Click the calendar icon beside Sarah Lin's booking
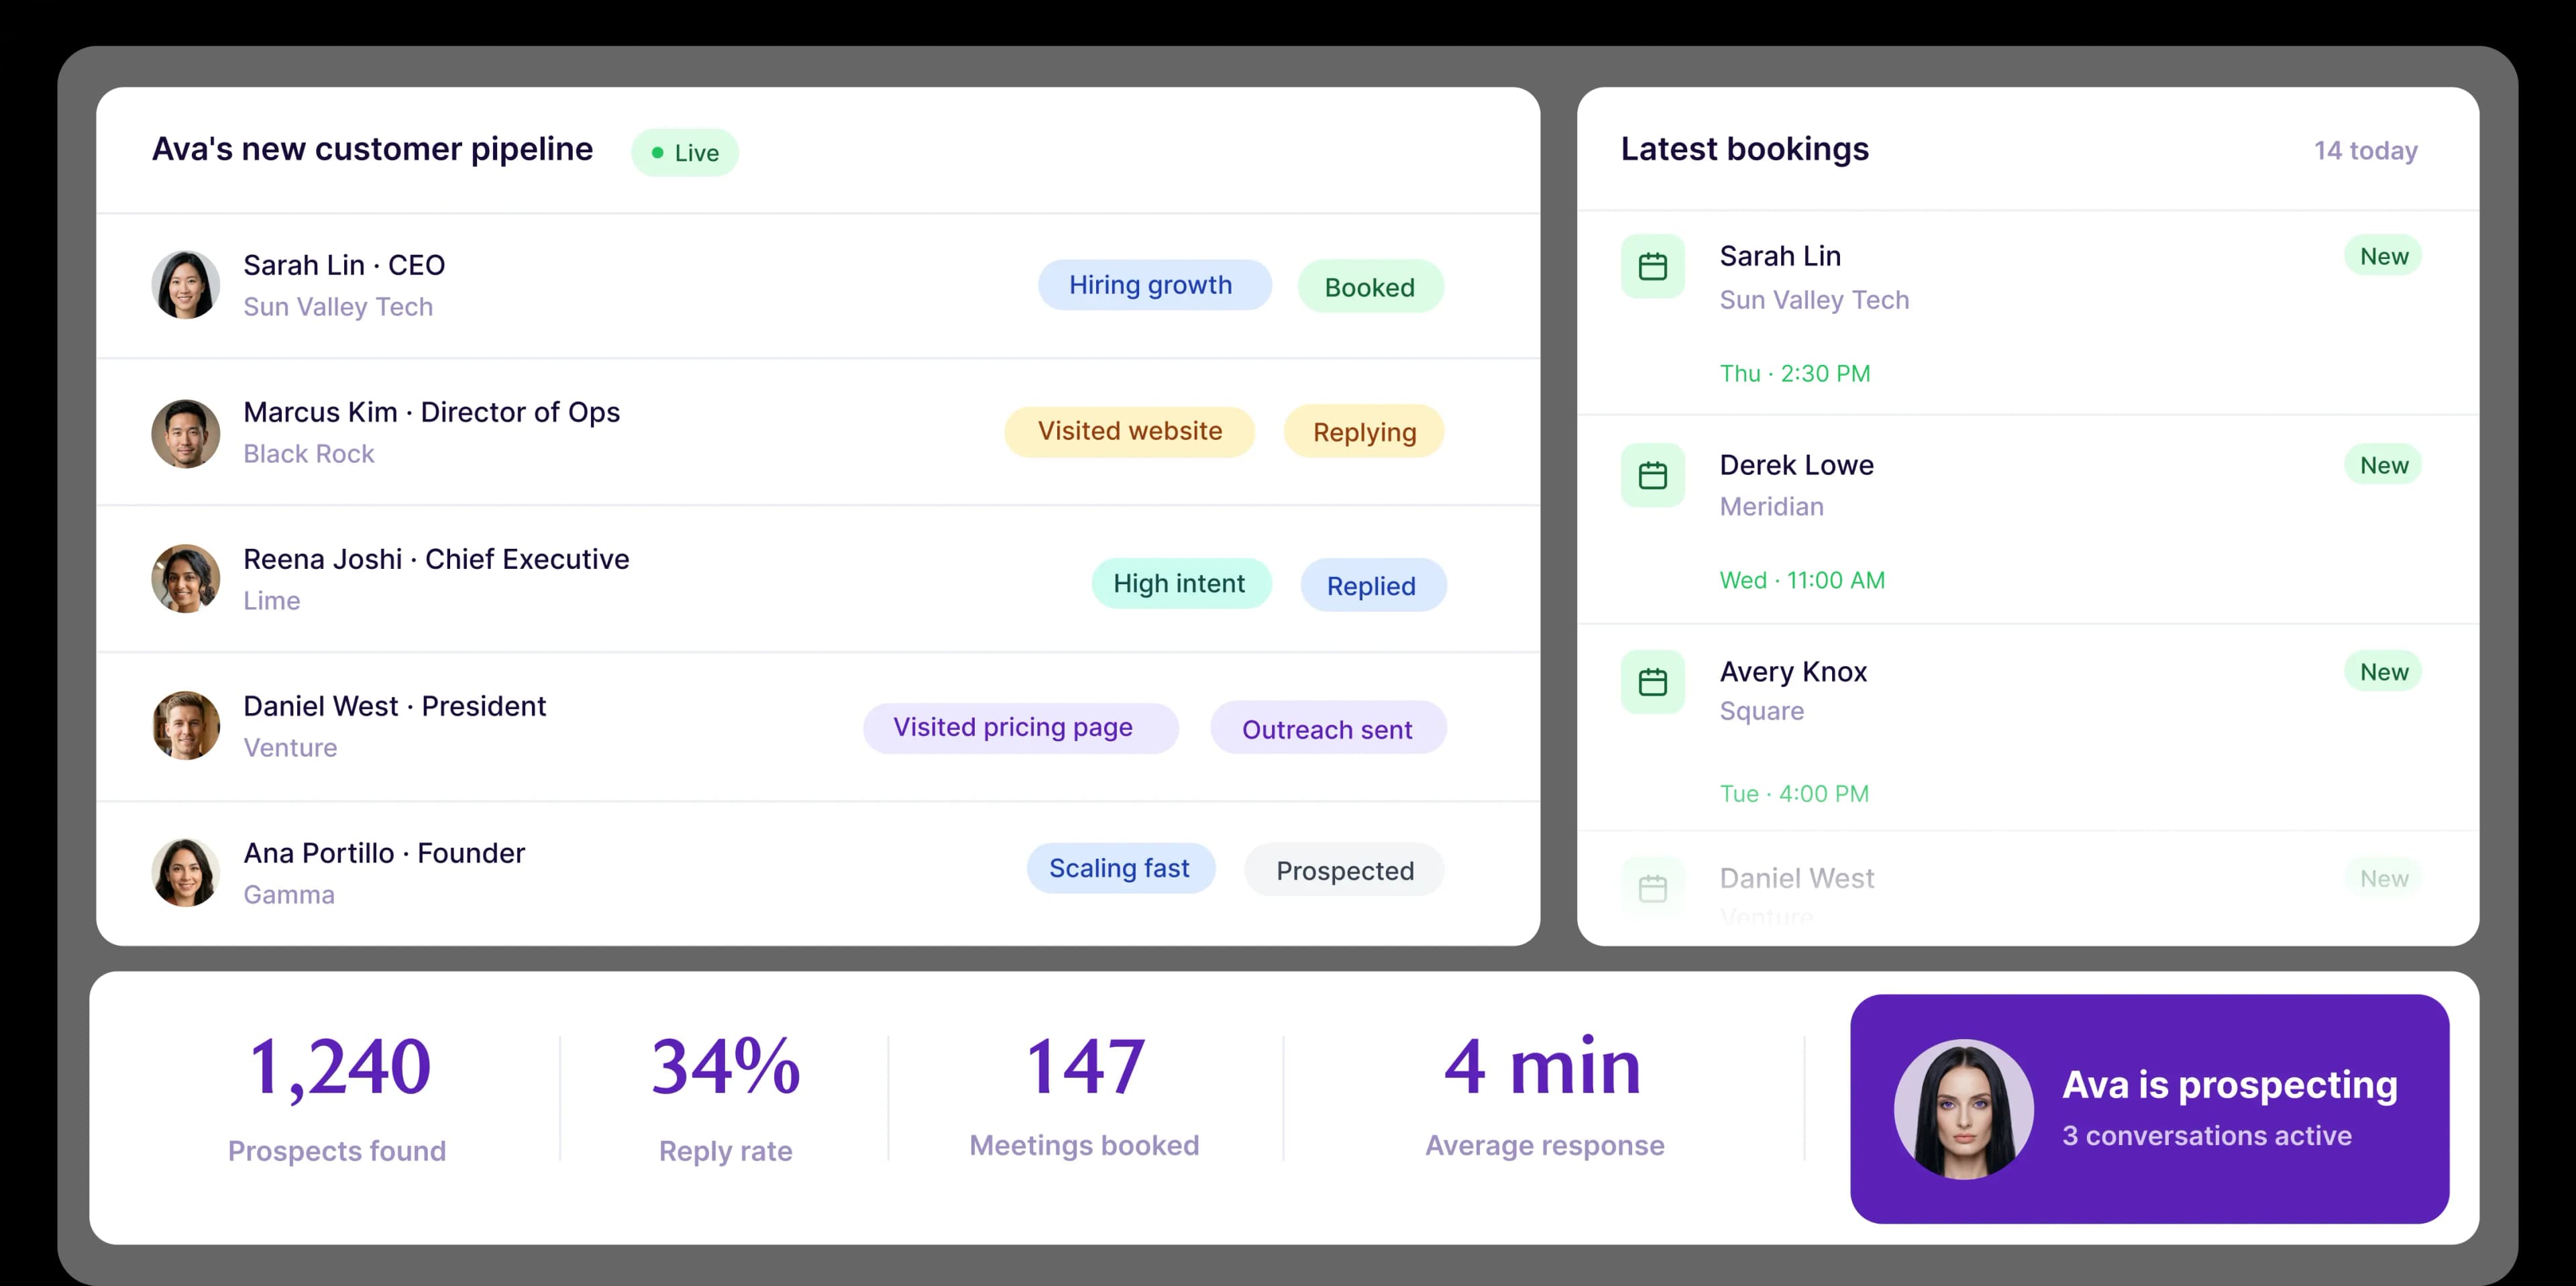This screenshot has height=1286, width=2576. [1652, 266]
